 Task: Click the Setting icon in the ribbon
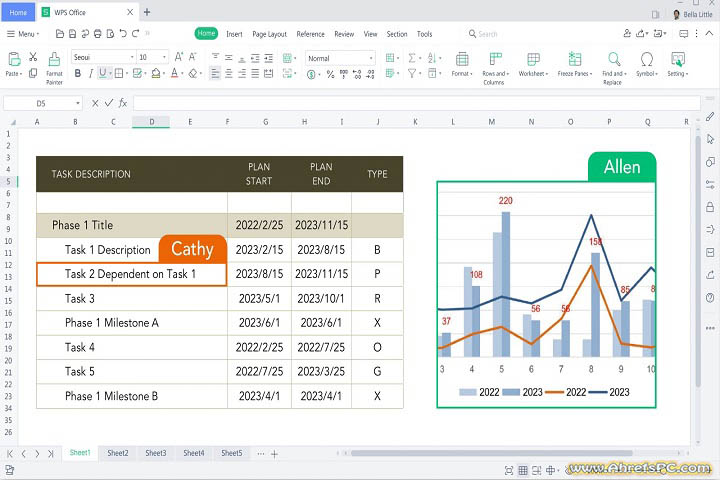pos(678,59)
